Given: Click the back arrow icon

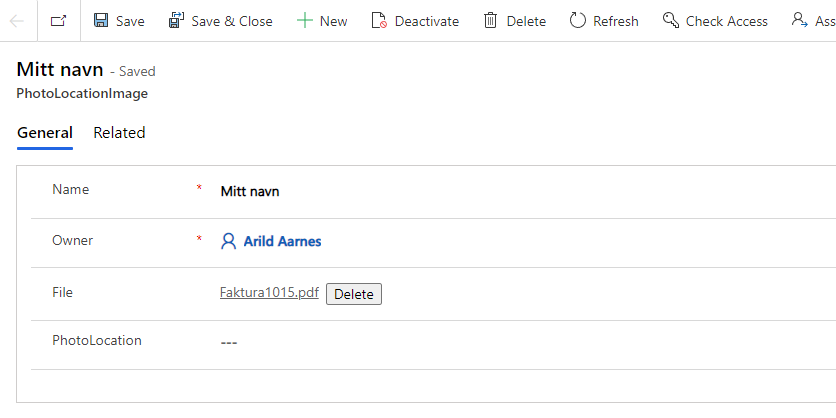Looking at the screenshot, I should pyautogui.click(x=17, y=21).
